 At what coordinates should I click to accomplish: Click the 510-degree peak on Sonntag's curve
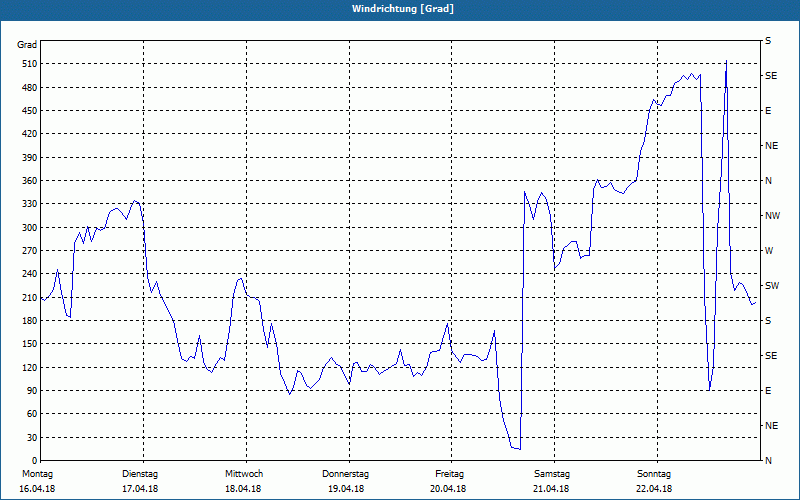click(726, 61)
